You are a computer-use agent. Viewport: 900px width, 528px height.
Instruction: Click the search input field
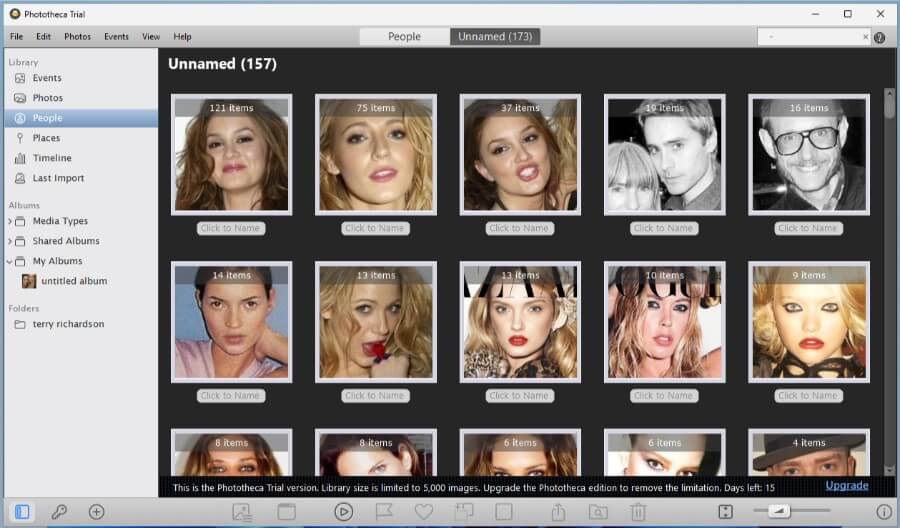click(x=810, y=37)
